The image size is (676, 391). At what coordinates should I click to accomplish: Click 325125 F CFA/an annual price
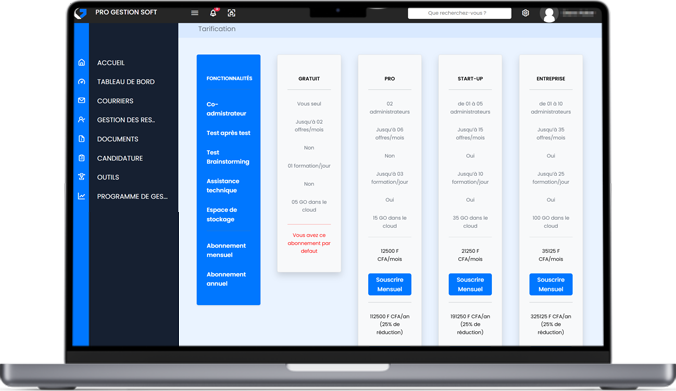pos(551,324)
